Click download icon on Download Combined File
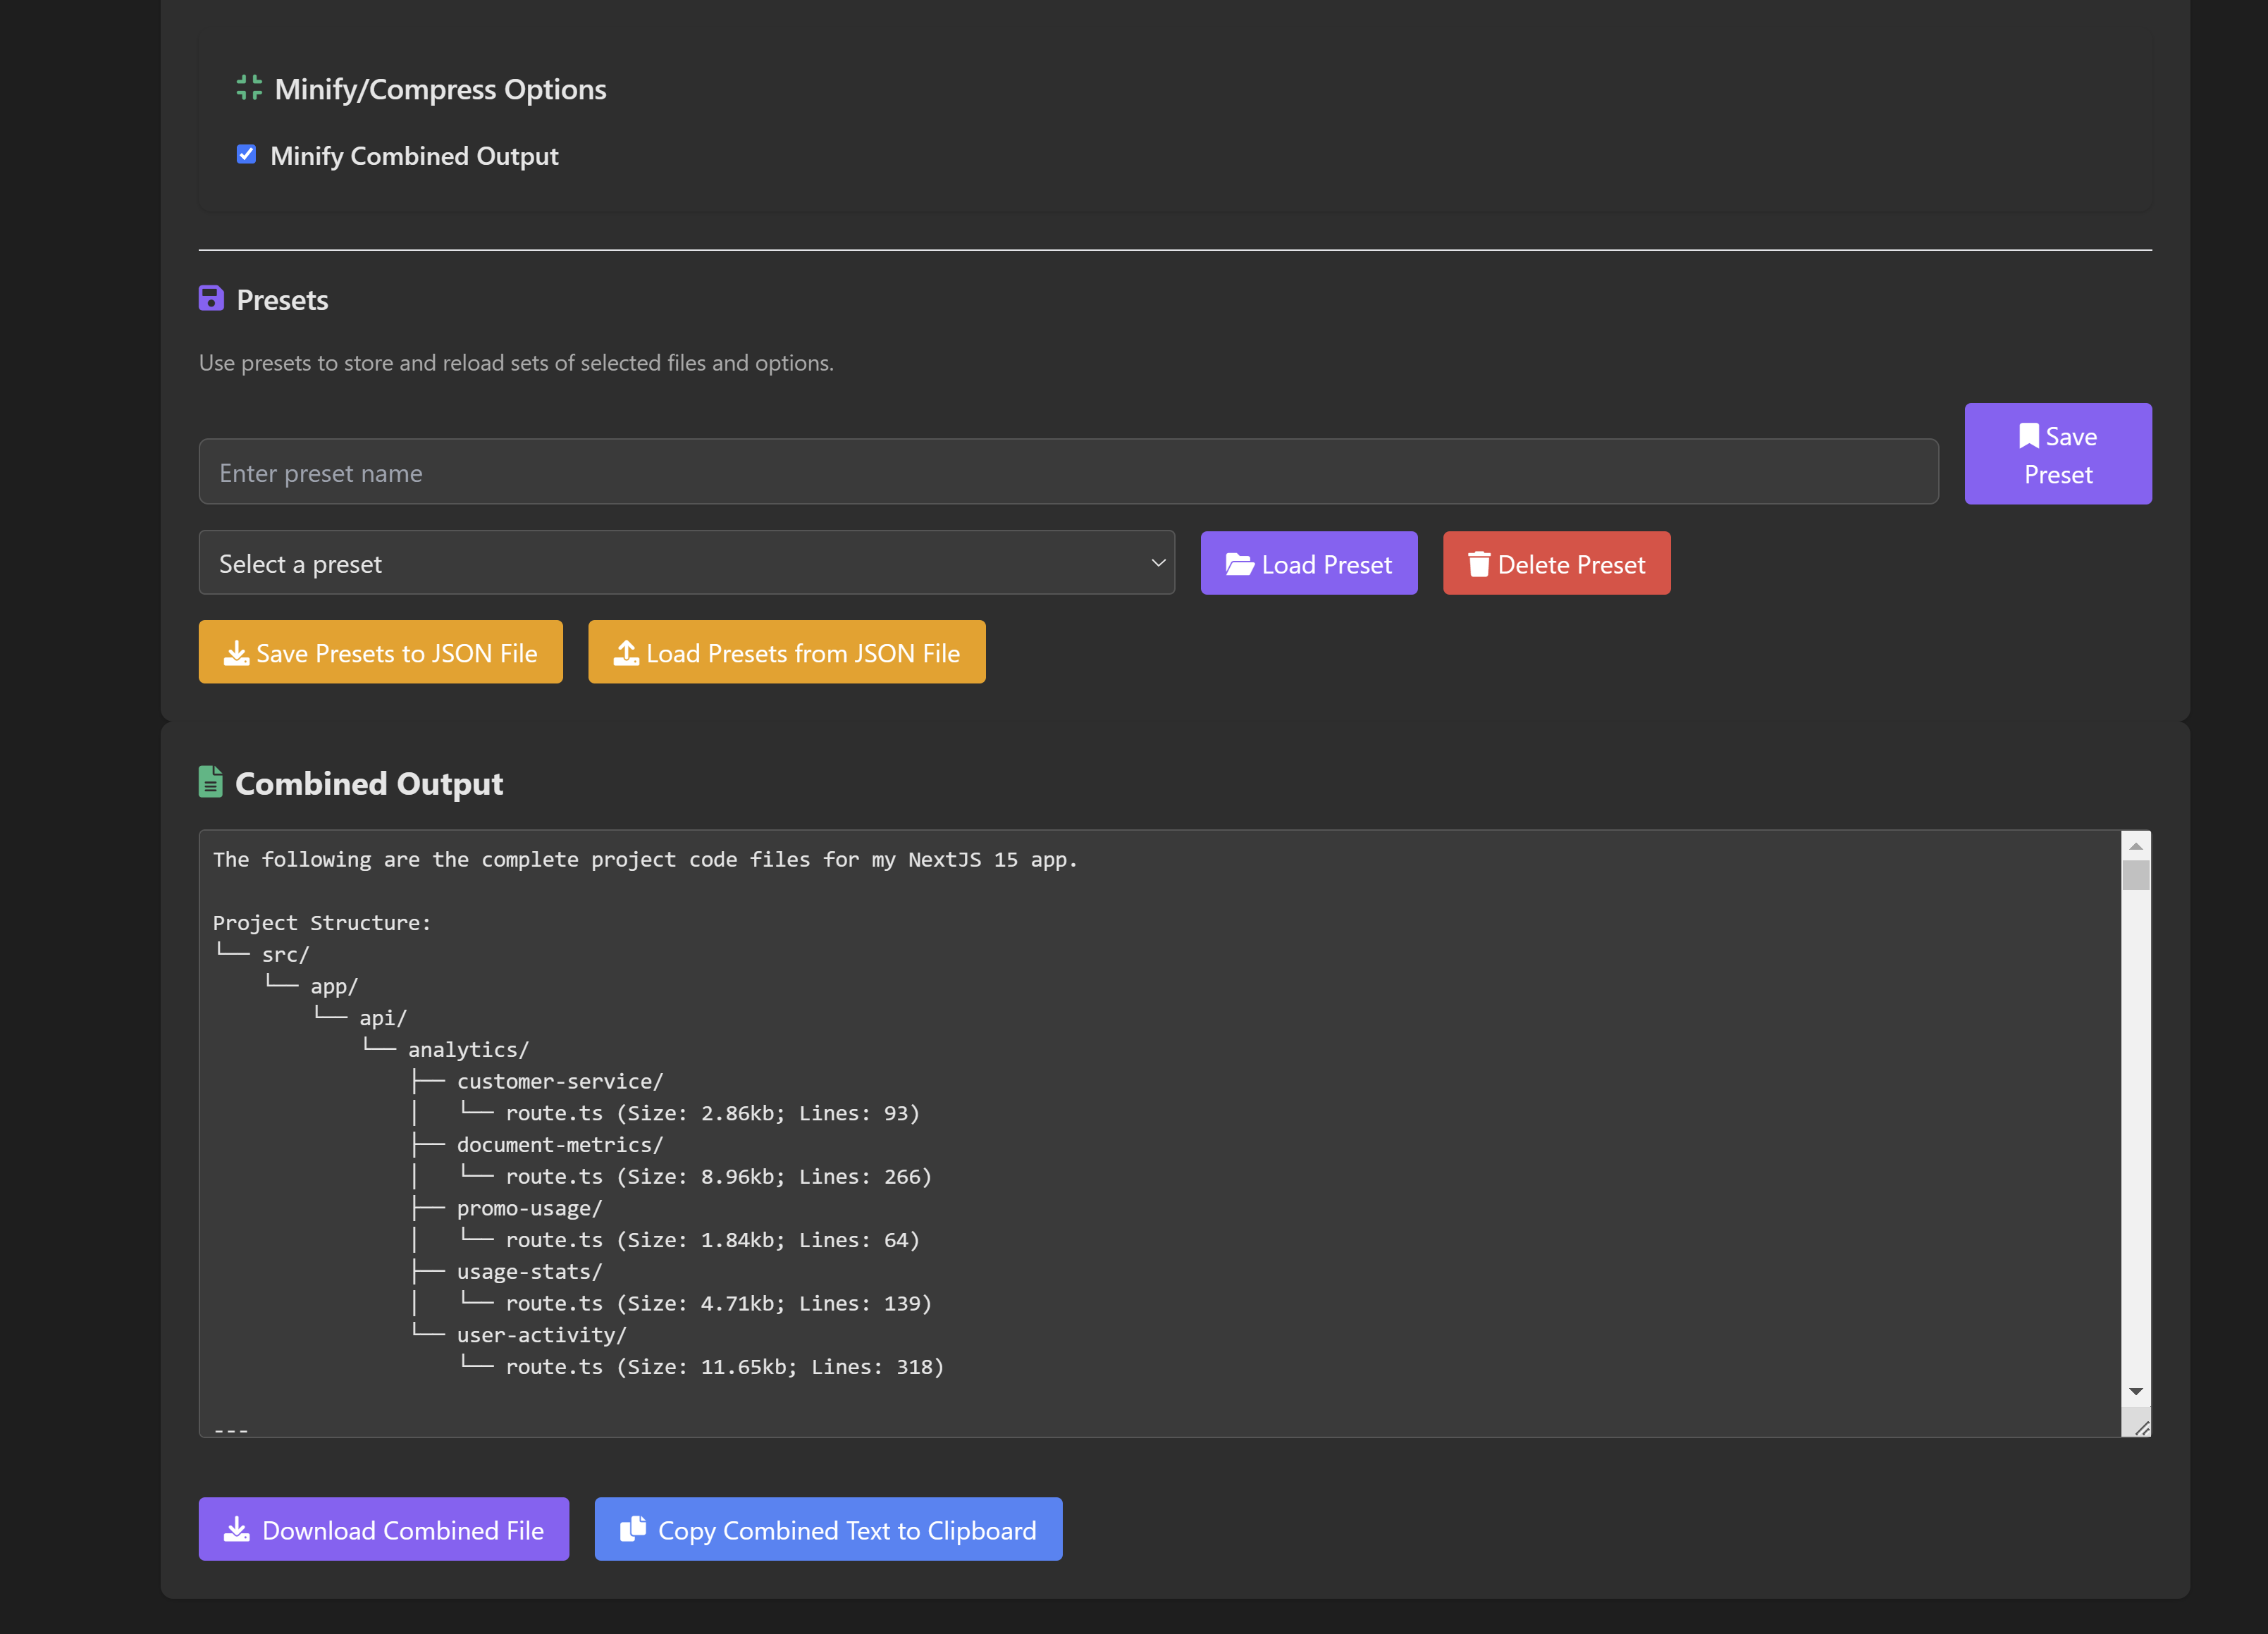 coord(236,1529)
